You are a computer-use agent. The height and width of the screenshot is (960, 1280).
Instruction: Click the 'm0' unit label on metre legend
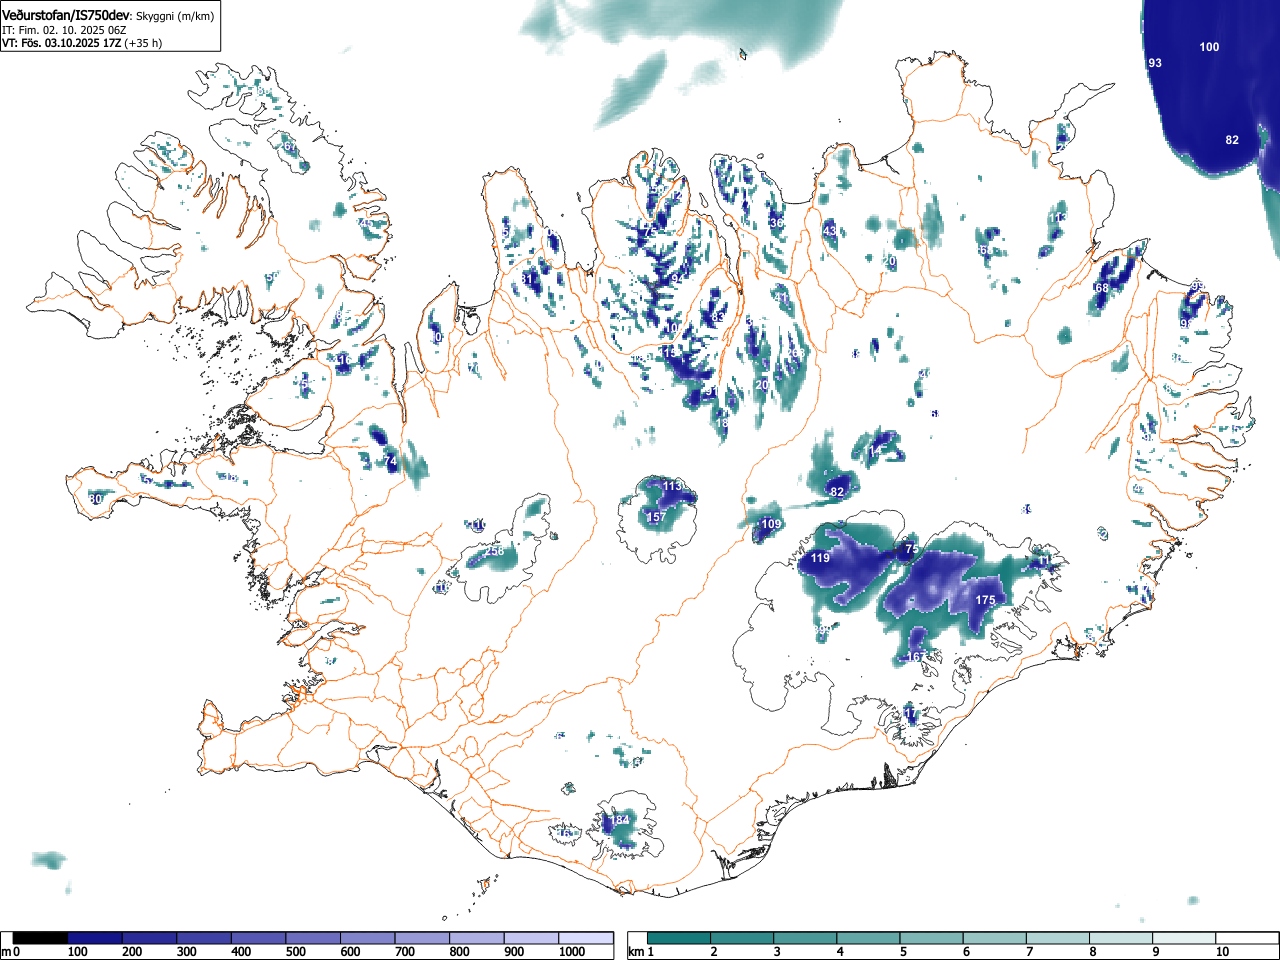point(10,952)
